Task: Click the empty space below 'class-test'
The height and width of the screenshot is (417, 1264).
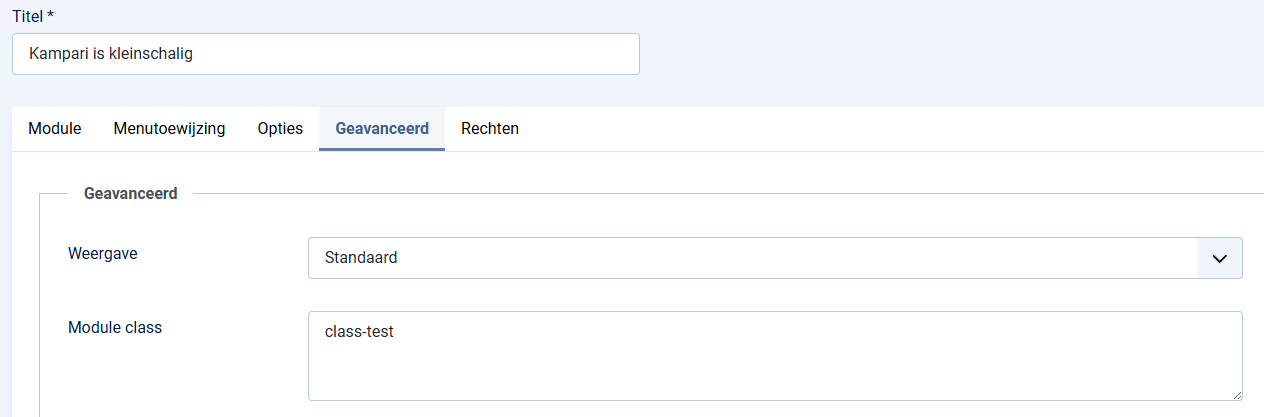Action: tap(700, 375)
